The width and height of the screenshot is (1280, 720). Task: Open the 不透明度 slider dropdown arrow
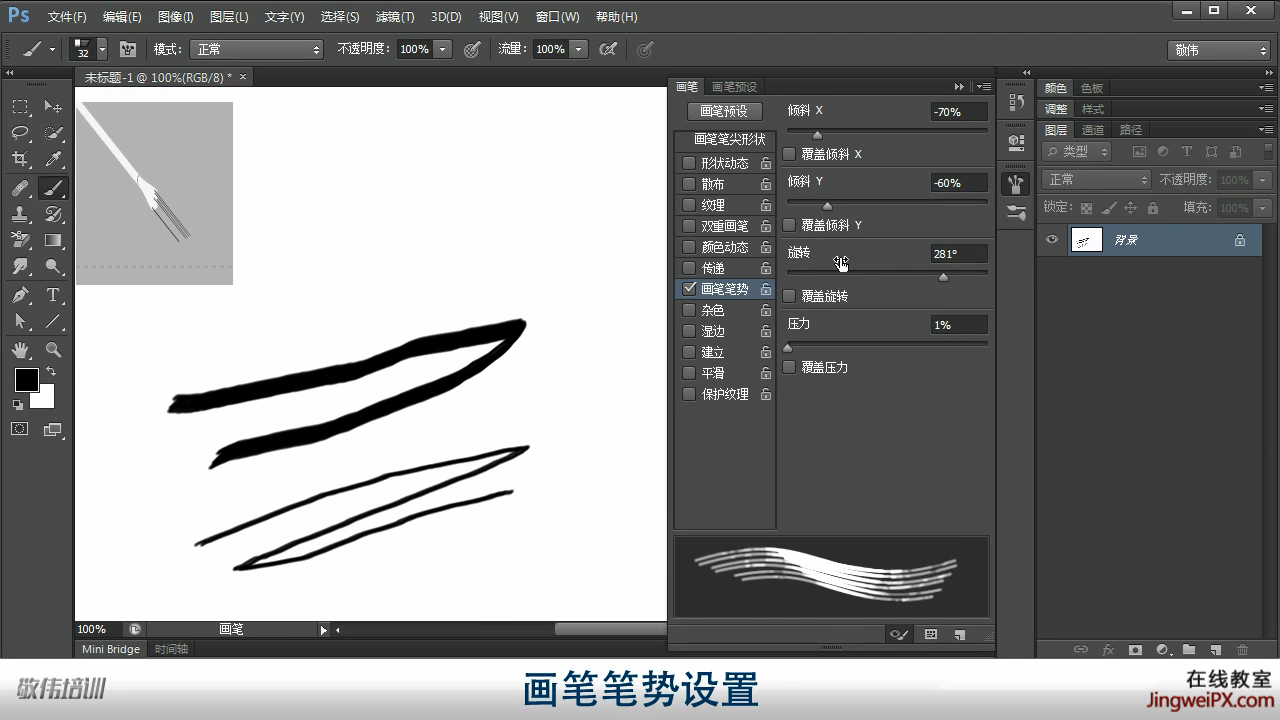pos(443,49)
